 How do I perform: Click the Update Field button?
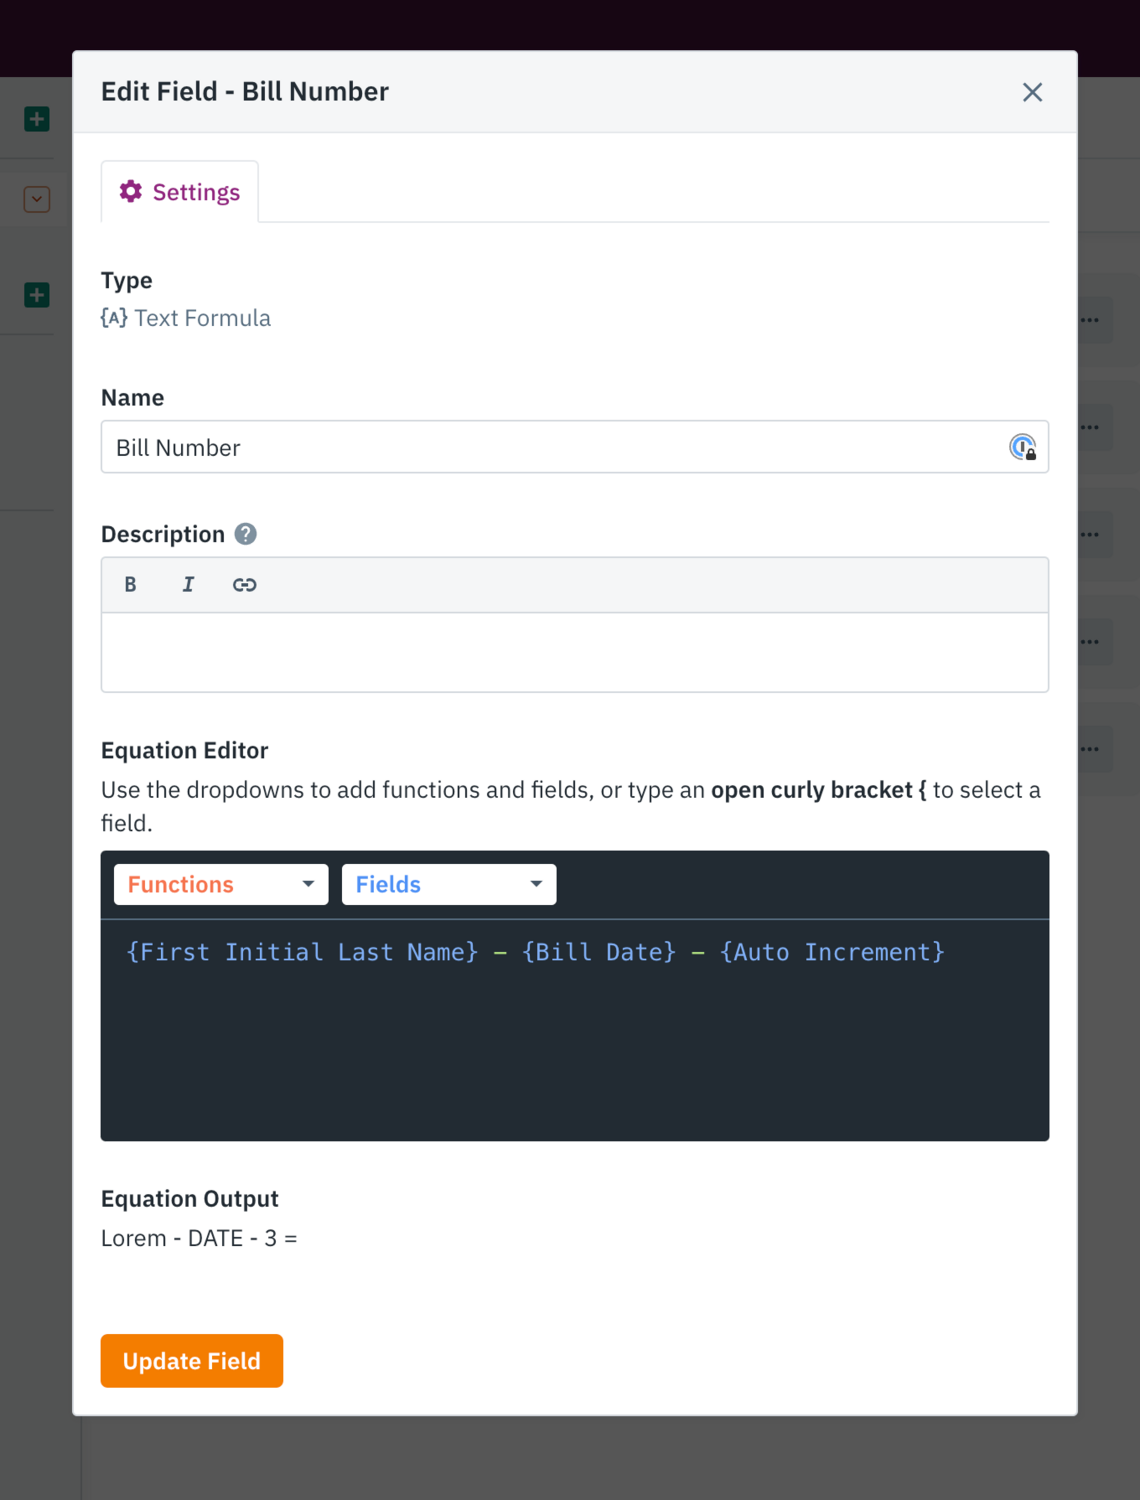pos(192,1361)
